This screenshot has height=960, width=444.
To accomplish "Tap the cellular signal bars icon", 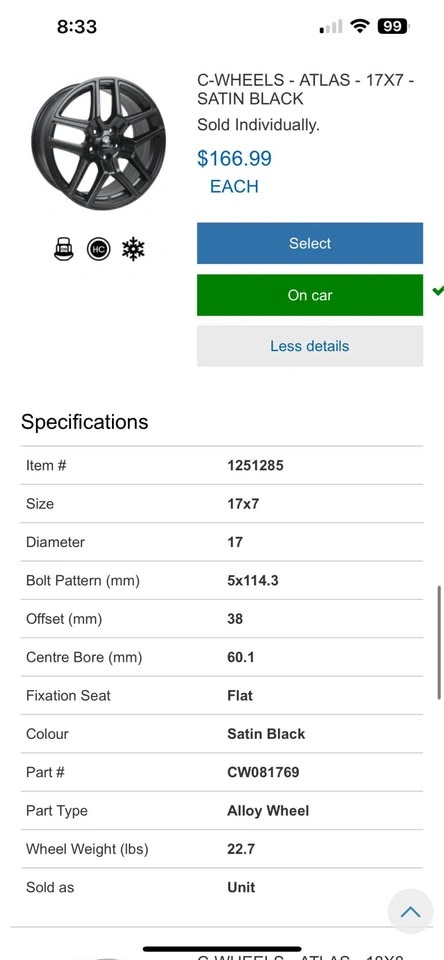I will pos(331,27).
